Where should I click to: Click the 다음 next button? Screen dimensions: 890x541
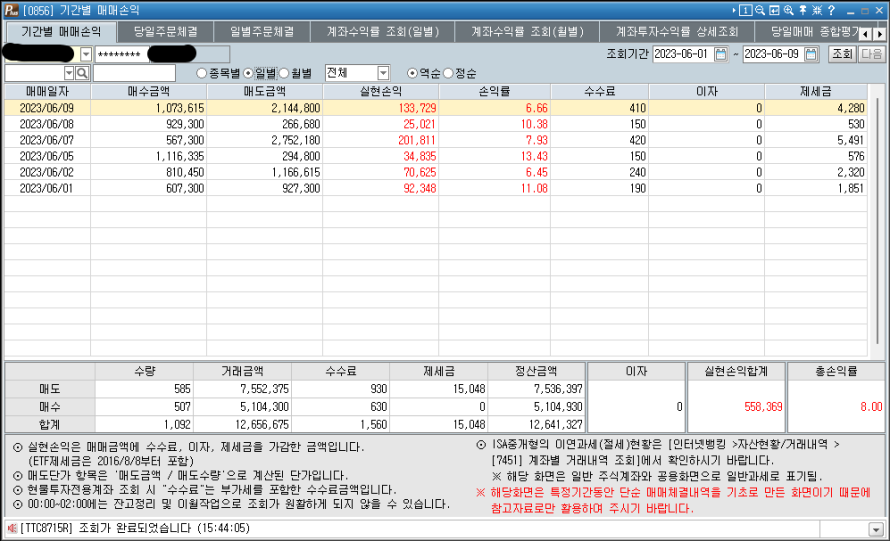(871, 54)
